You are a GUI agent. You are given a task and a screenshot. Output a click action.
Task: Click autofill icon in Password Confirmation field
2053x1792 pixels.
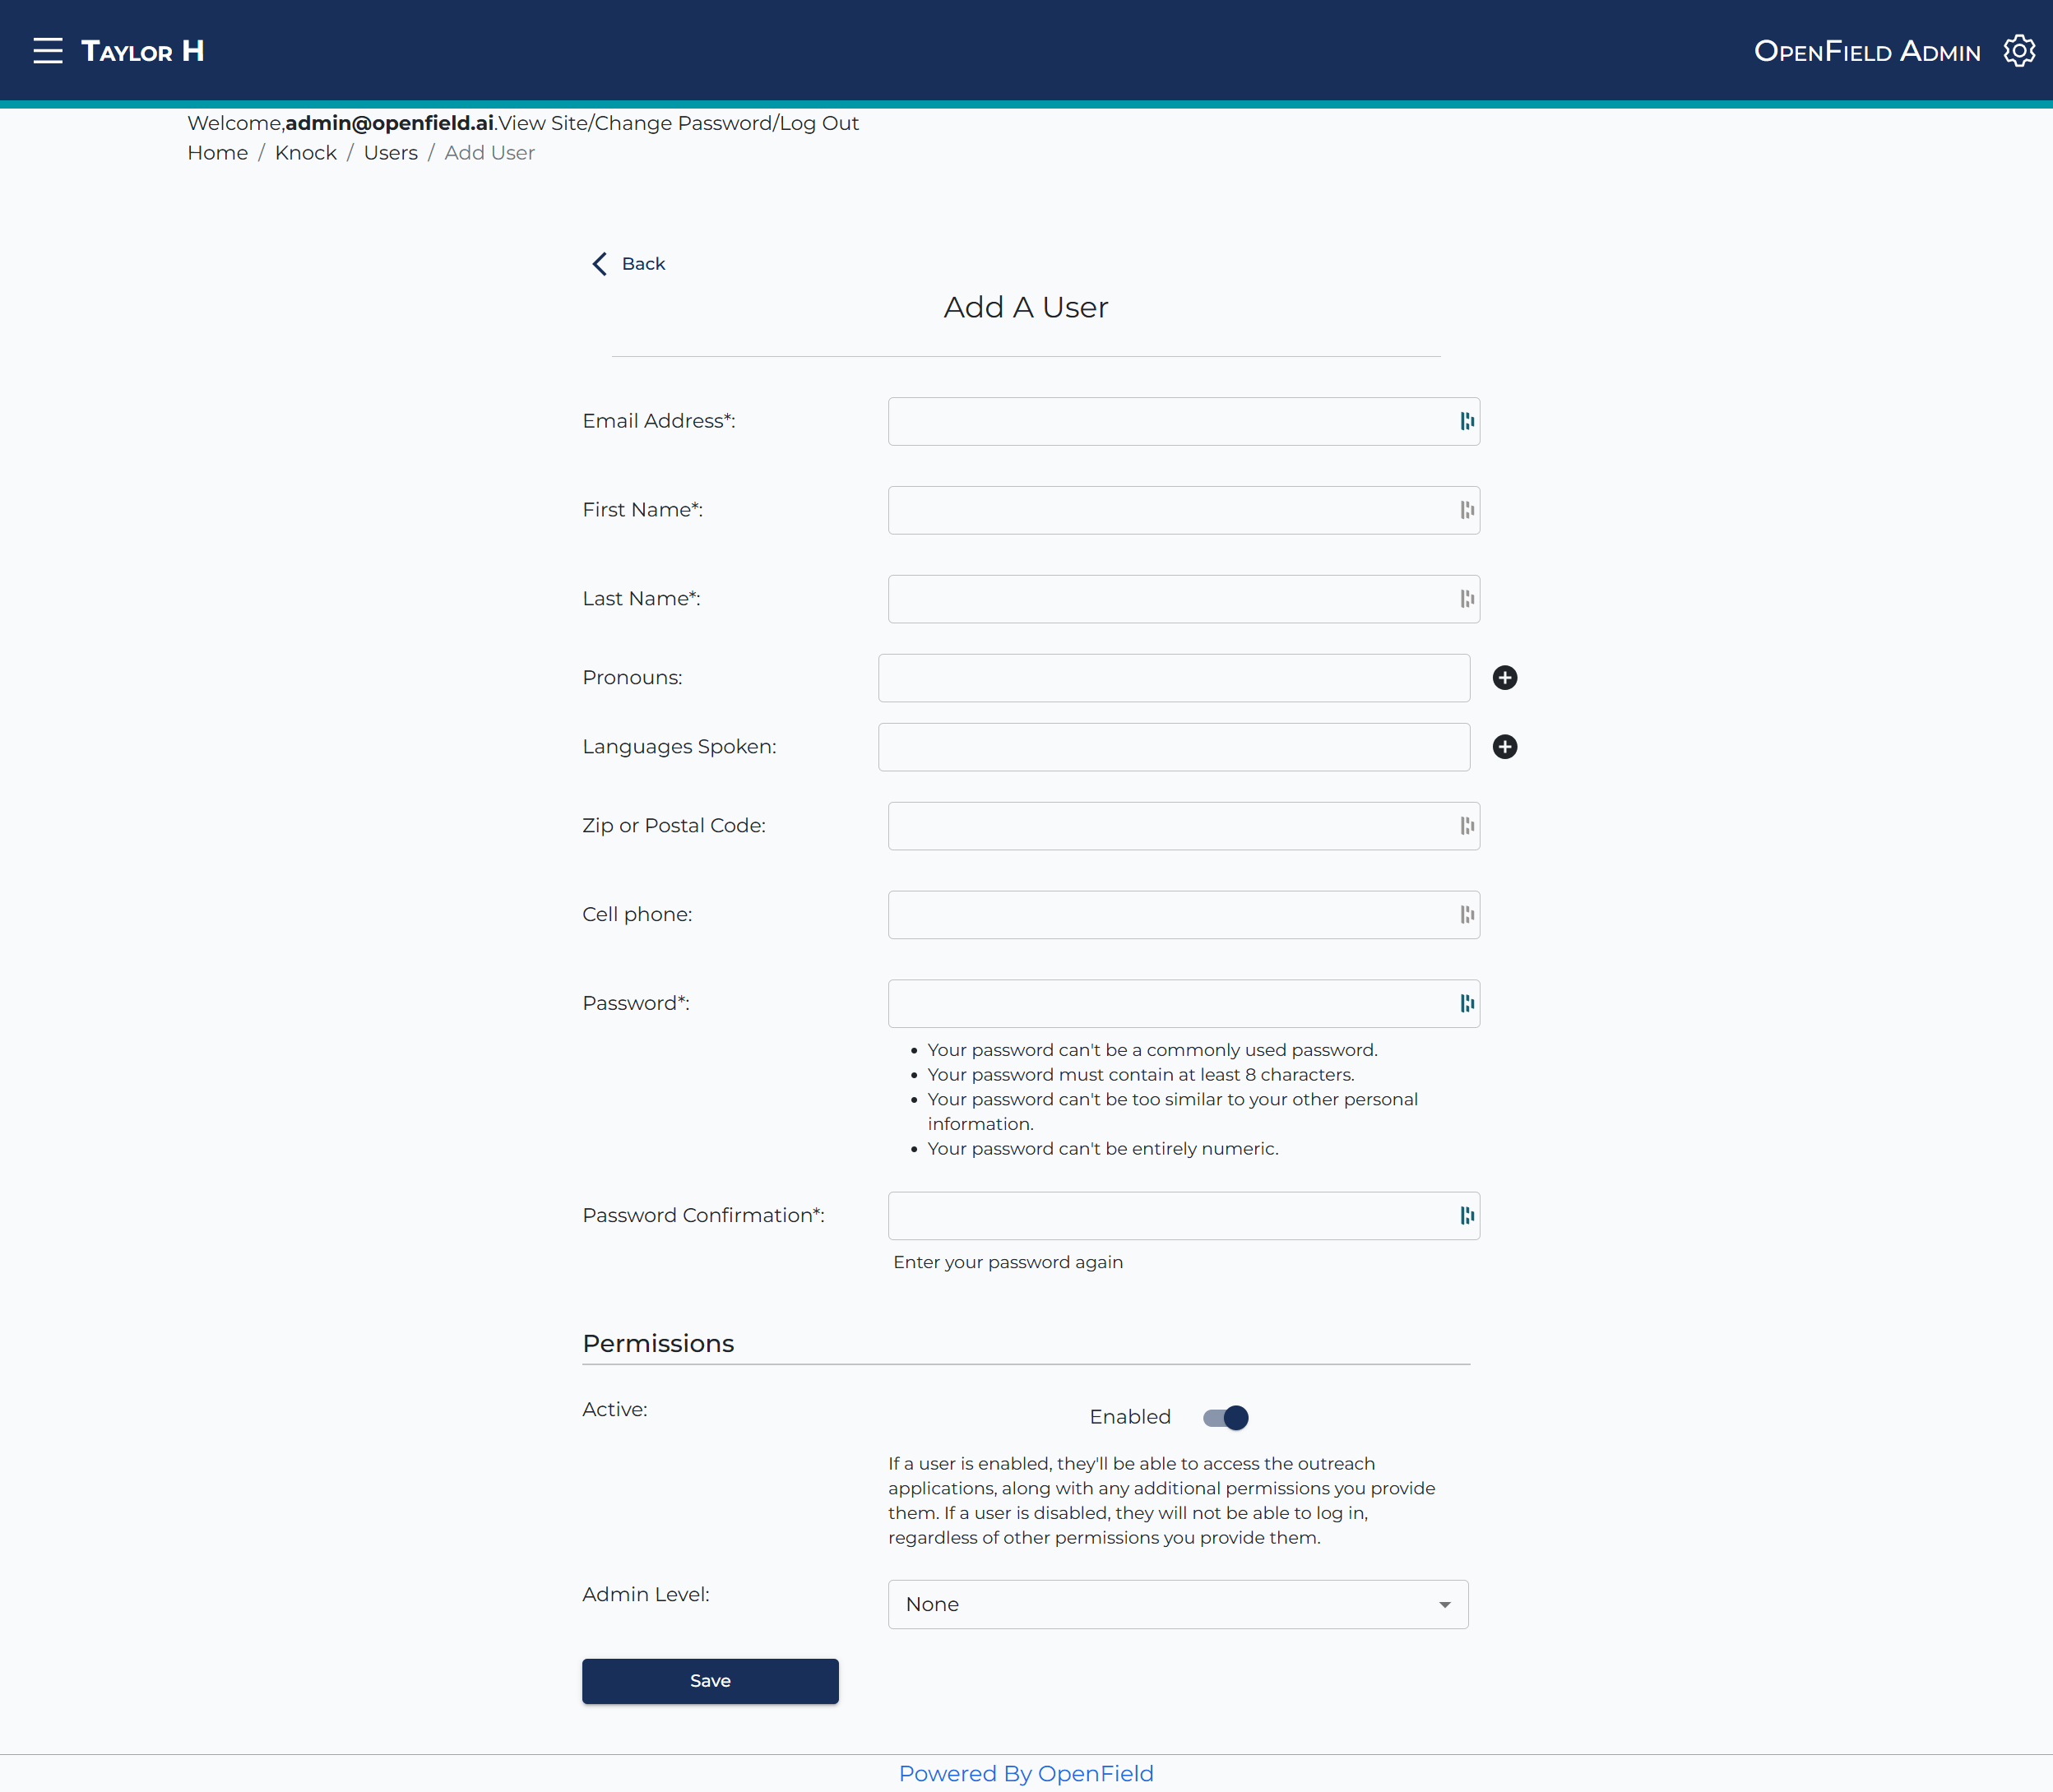tap(1466, 1216)
